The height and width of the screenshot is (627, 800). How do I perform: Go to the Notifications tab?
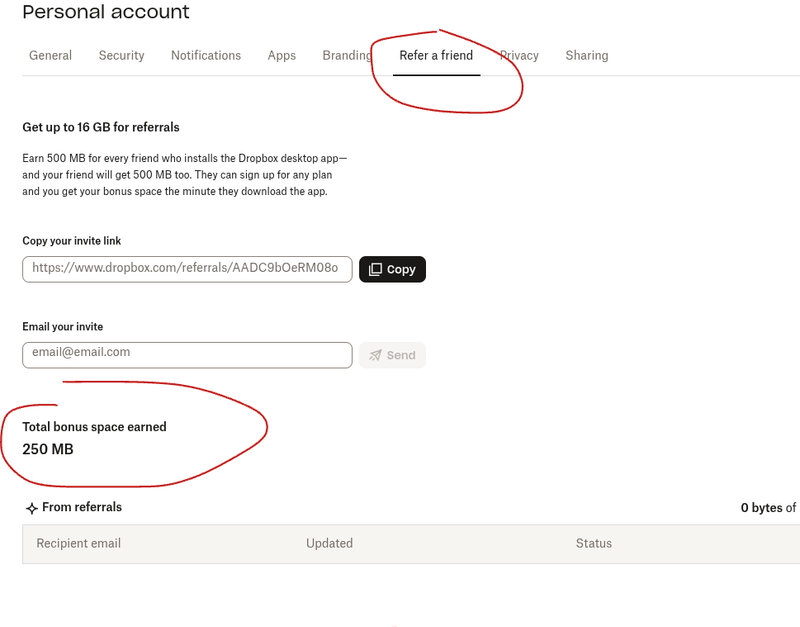tap(206, 56)
